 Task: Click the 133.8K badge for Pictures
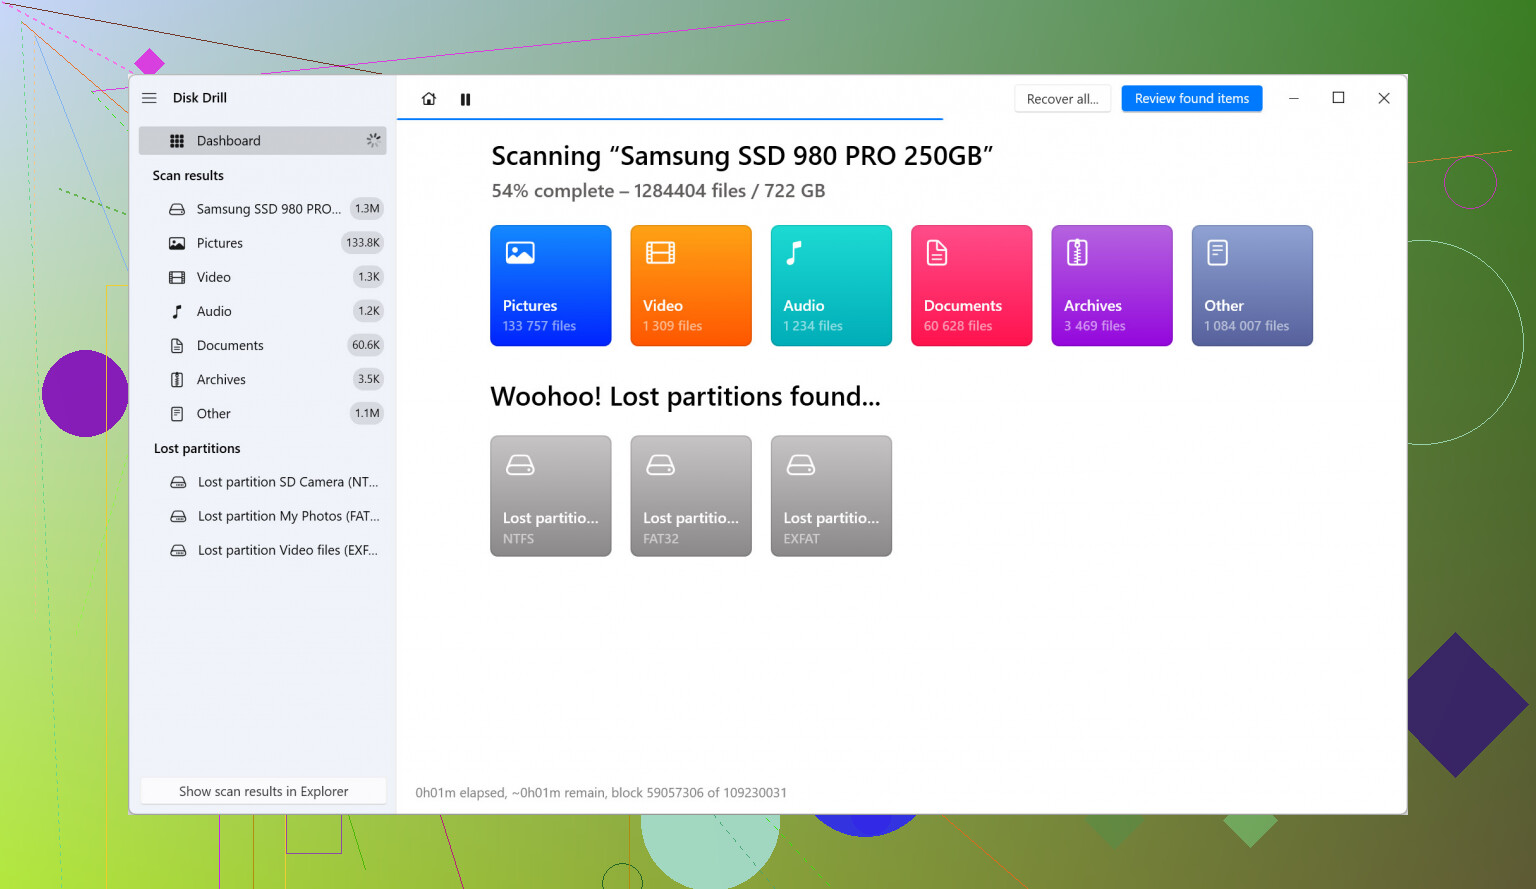tap(363, 243)
